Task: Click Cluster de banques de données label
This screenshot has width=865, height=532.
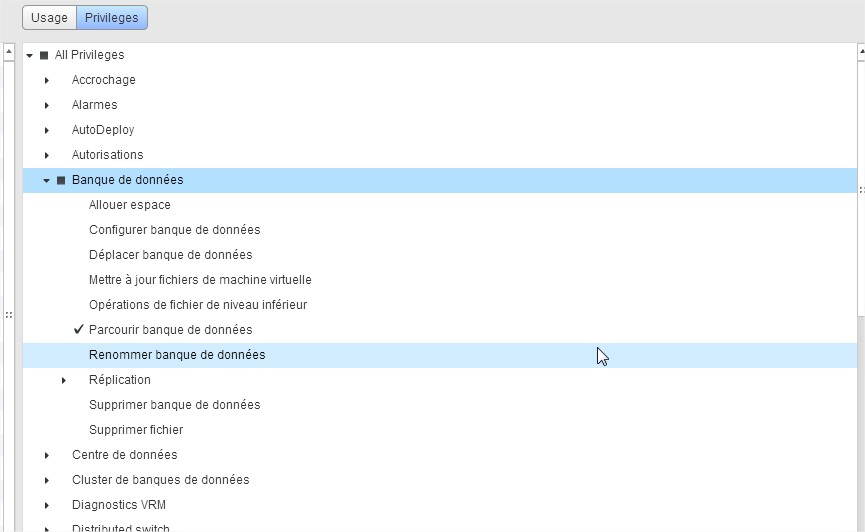Action: click(x=161, y=480)
